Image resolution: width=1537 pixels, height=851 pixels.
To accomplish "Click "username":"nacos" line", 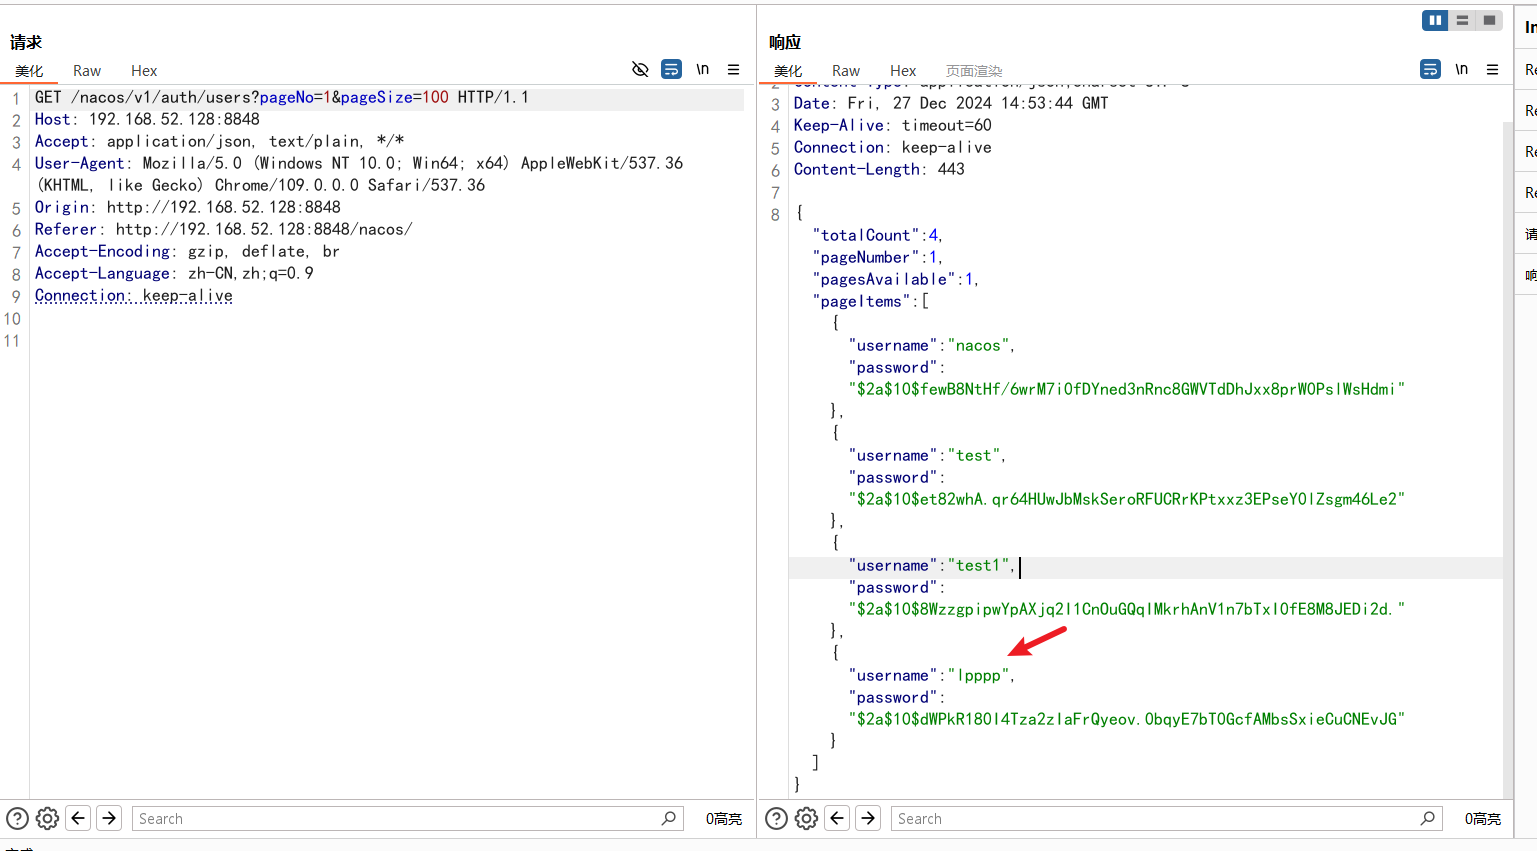I will [x=932, y=345].
